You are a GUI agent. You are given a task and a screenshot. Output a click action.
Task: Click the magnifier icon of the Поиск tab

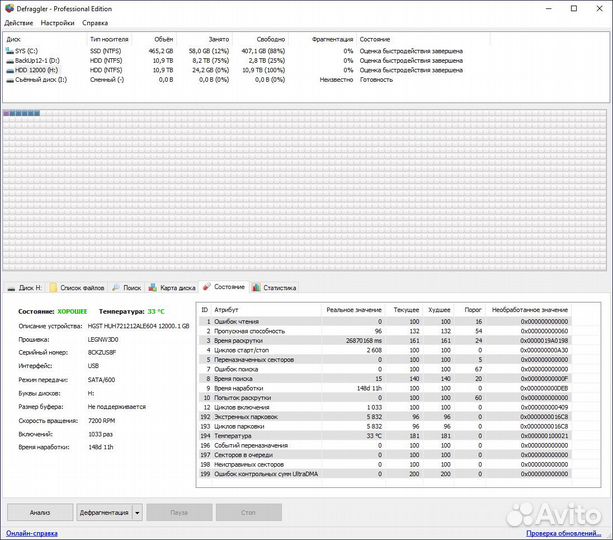(x=116, y=288)
